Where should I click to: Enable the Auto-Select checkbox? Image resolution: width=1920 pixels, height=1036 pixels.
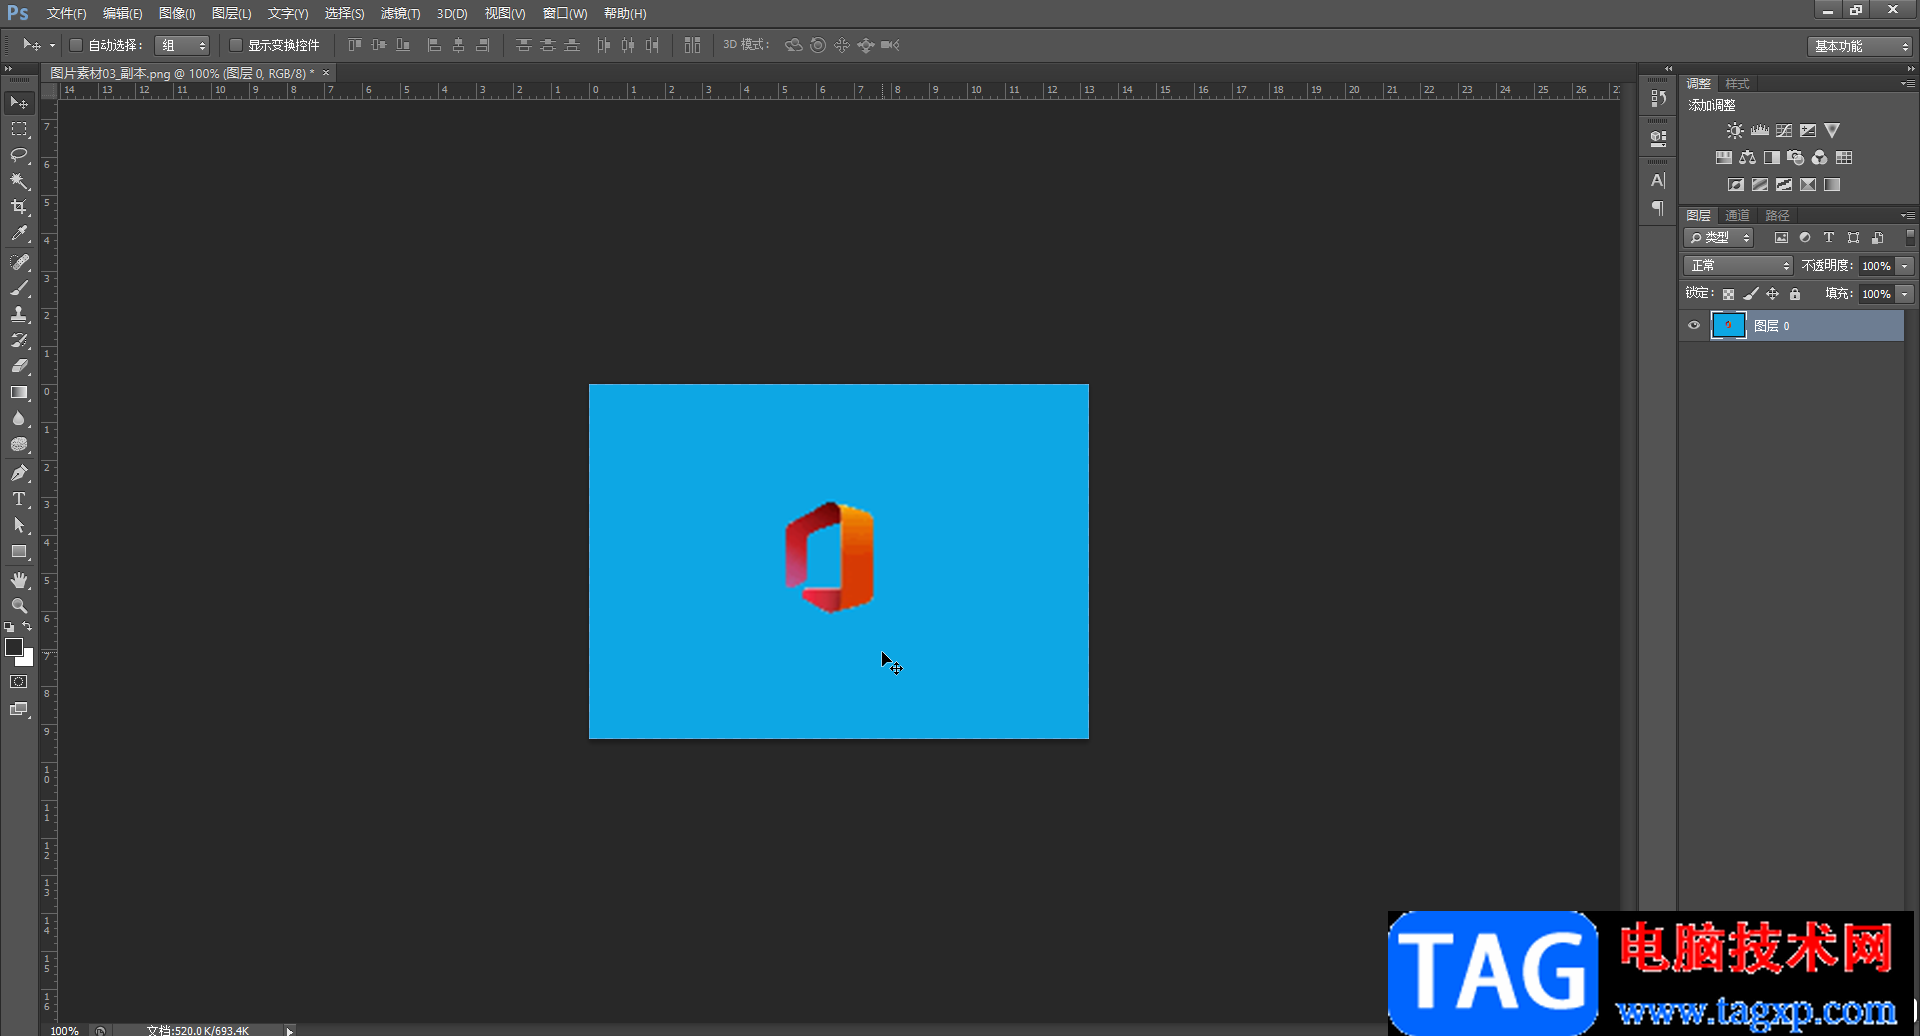coord(75,45)
